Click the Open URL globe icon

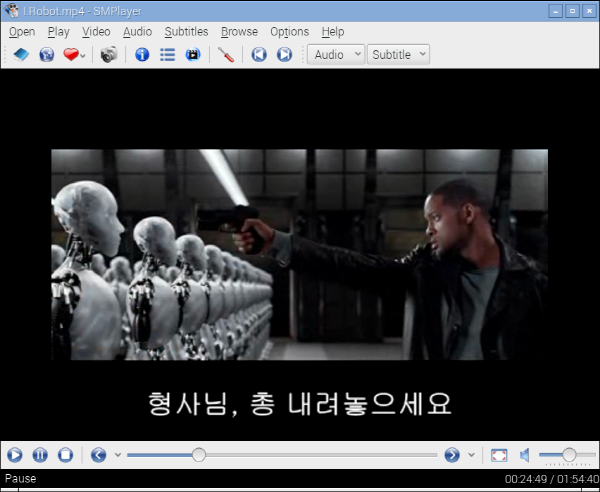47,54
